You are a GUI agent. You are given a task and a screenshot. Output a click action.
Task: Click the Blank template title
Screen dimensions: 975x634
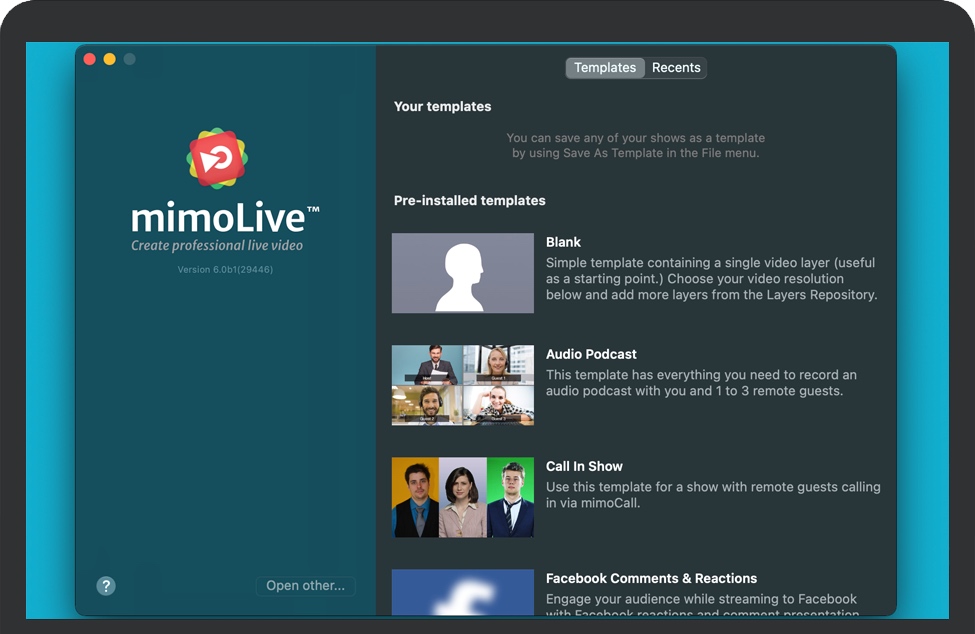click(563, 242)
